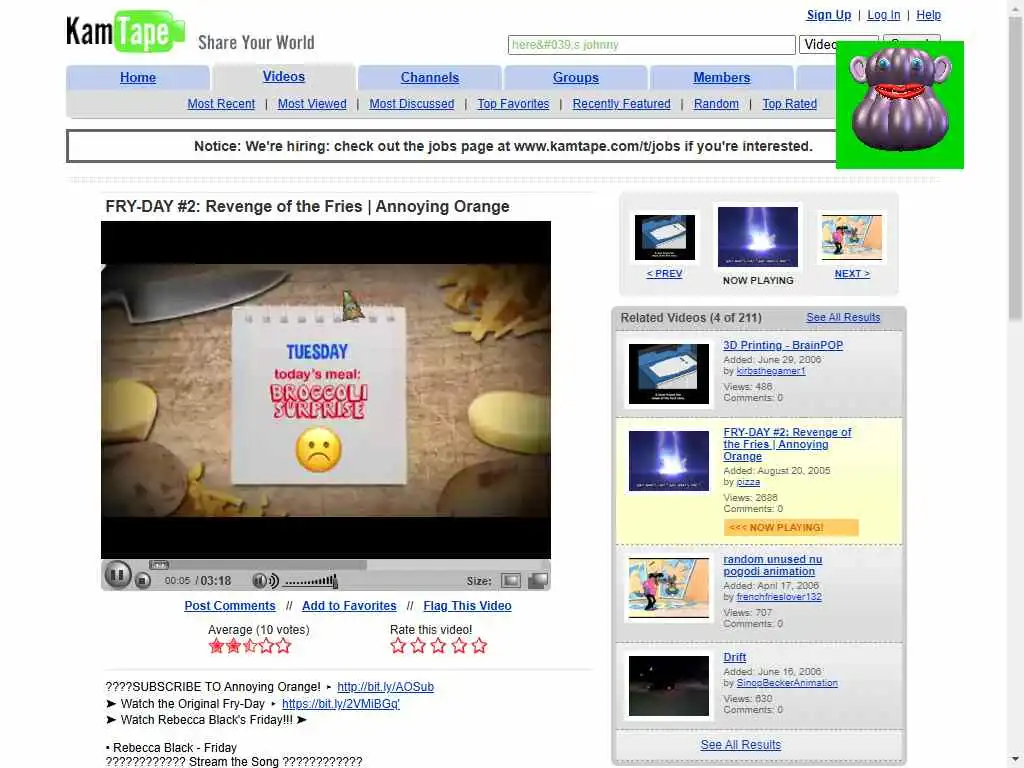Open the bit.ly/2VMiBGq link
The width and height of the screenshot is (1024, 768).
(x=341, y=704)
